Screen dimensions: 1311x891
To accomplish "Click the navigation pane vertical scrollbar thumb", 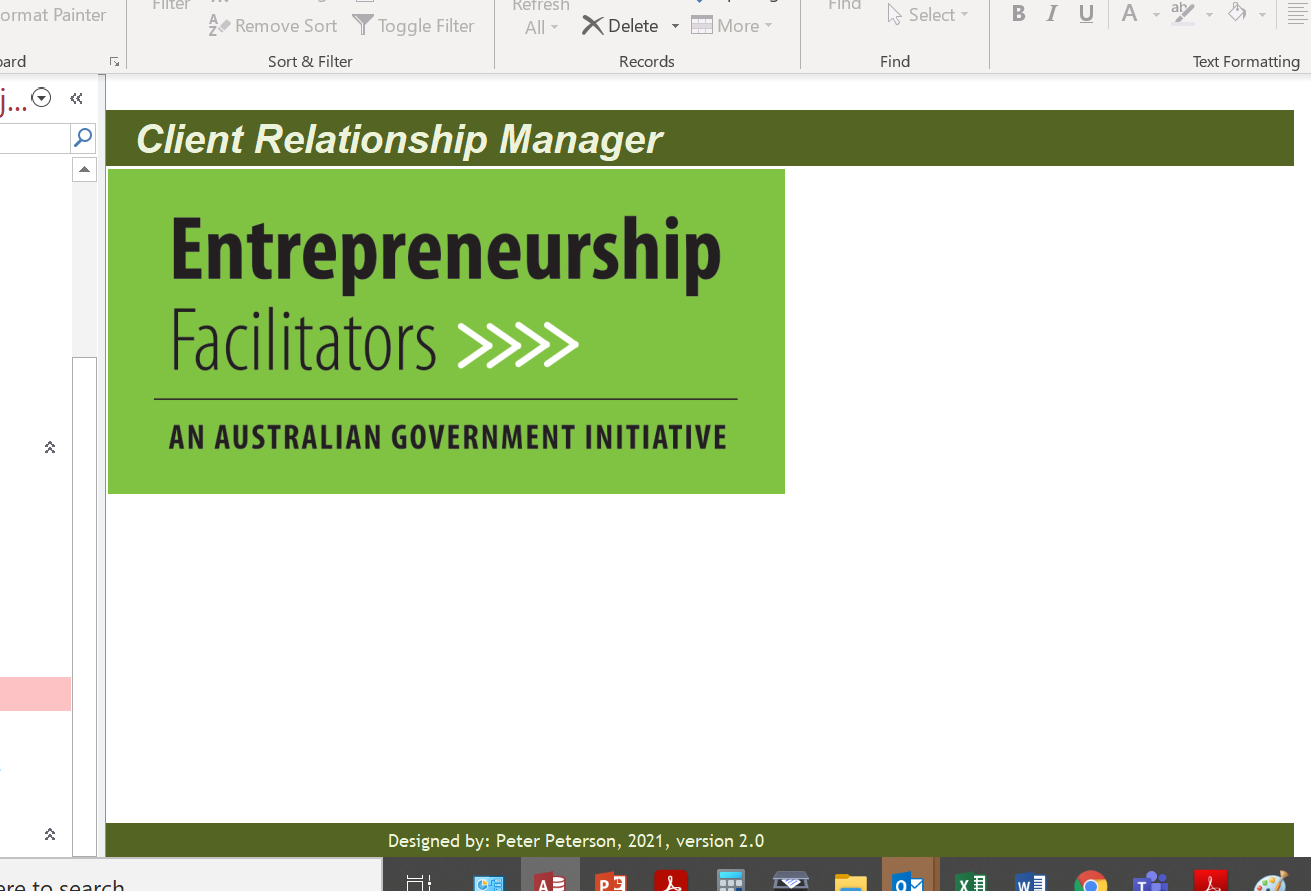I will [x=84, y=605].
